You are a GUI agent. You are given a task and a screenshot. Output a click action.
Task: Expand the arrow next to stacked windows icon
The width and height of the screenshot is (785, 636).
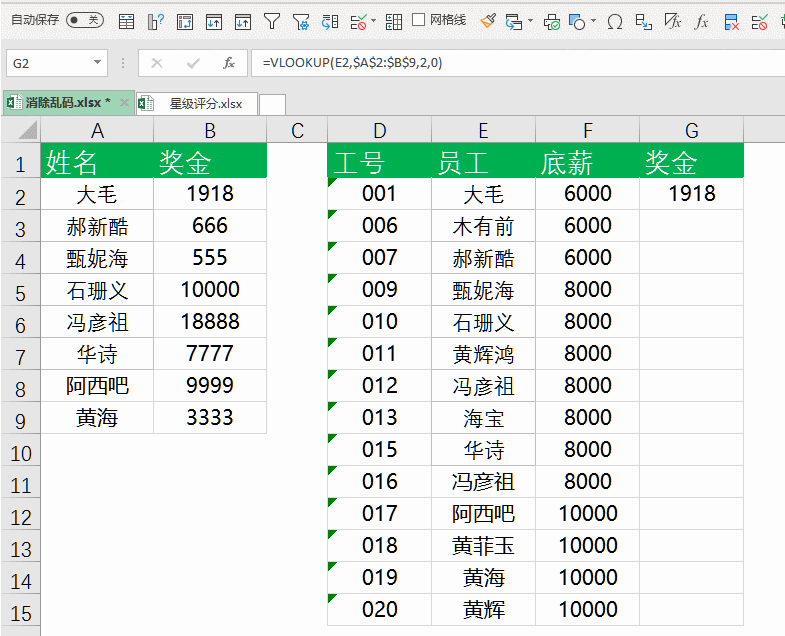point(530,21)
